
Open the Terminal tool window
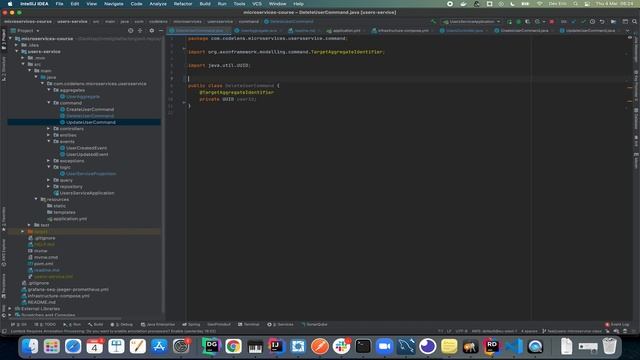coord(249,324)
